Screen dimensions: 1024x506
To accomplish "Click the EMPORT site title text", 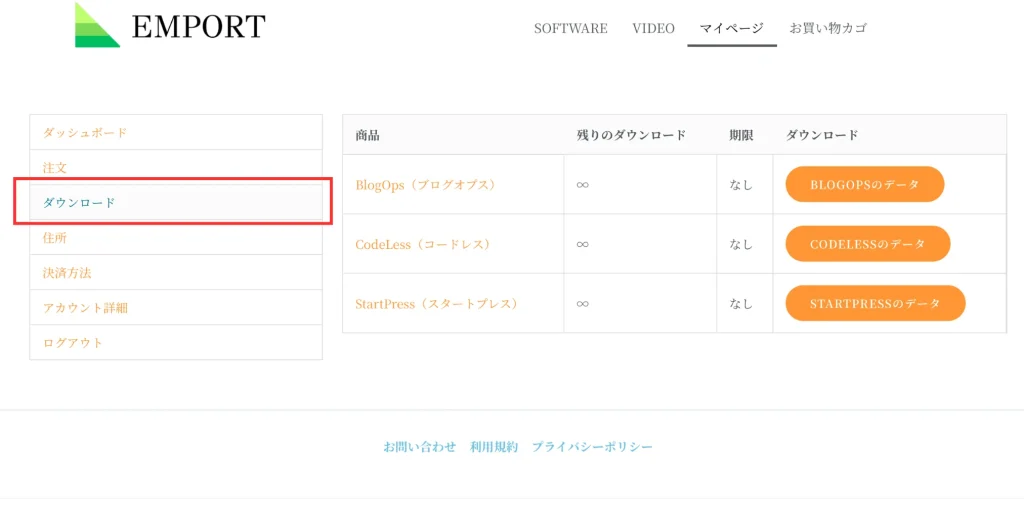I will pyautogui.click(x=198, y=27).
